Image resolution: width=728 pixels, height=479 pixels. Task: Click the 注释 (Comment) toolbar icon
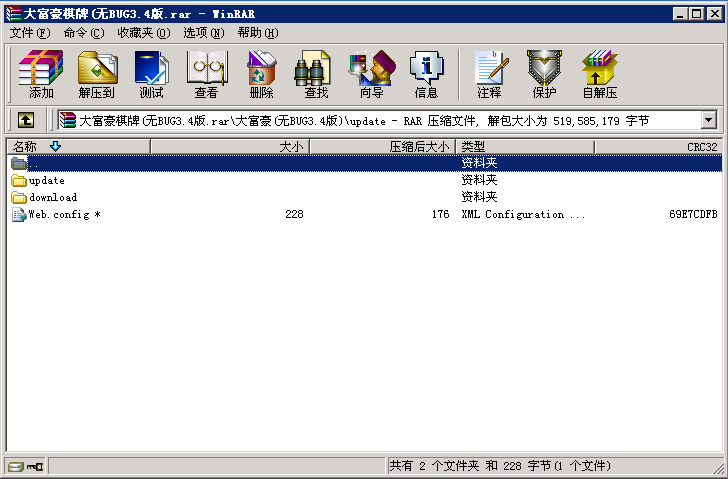489,74
